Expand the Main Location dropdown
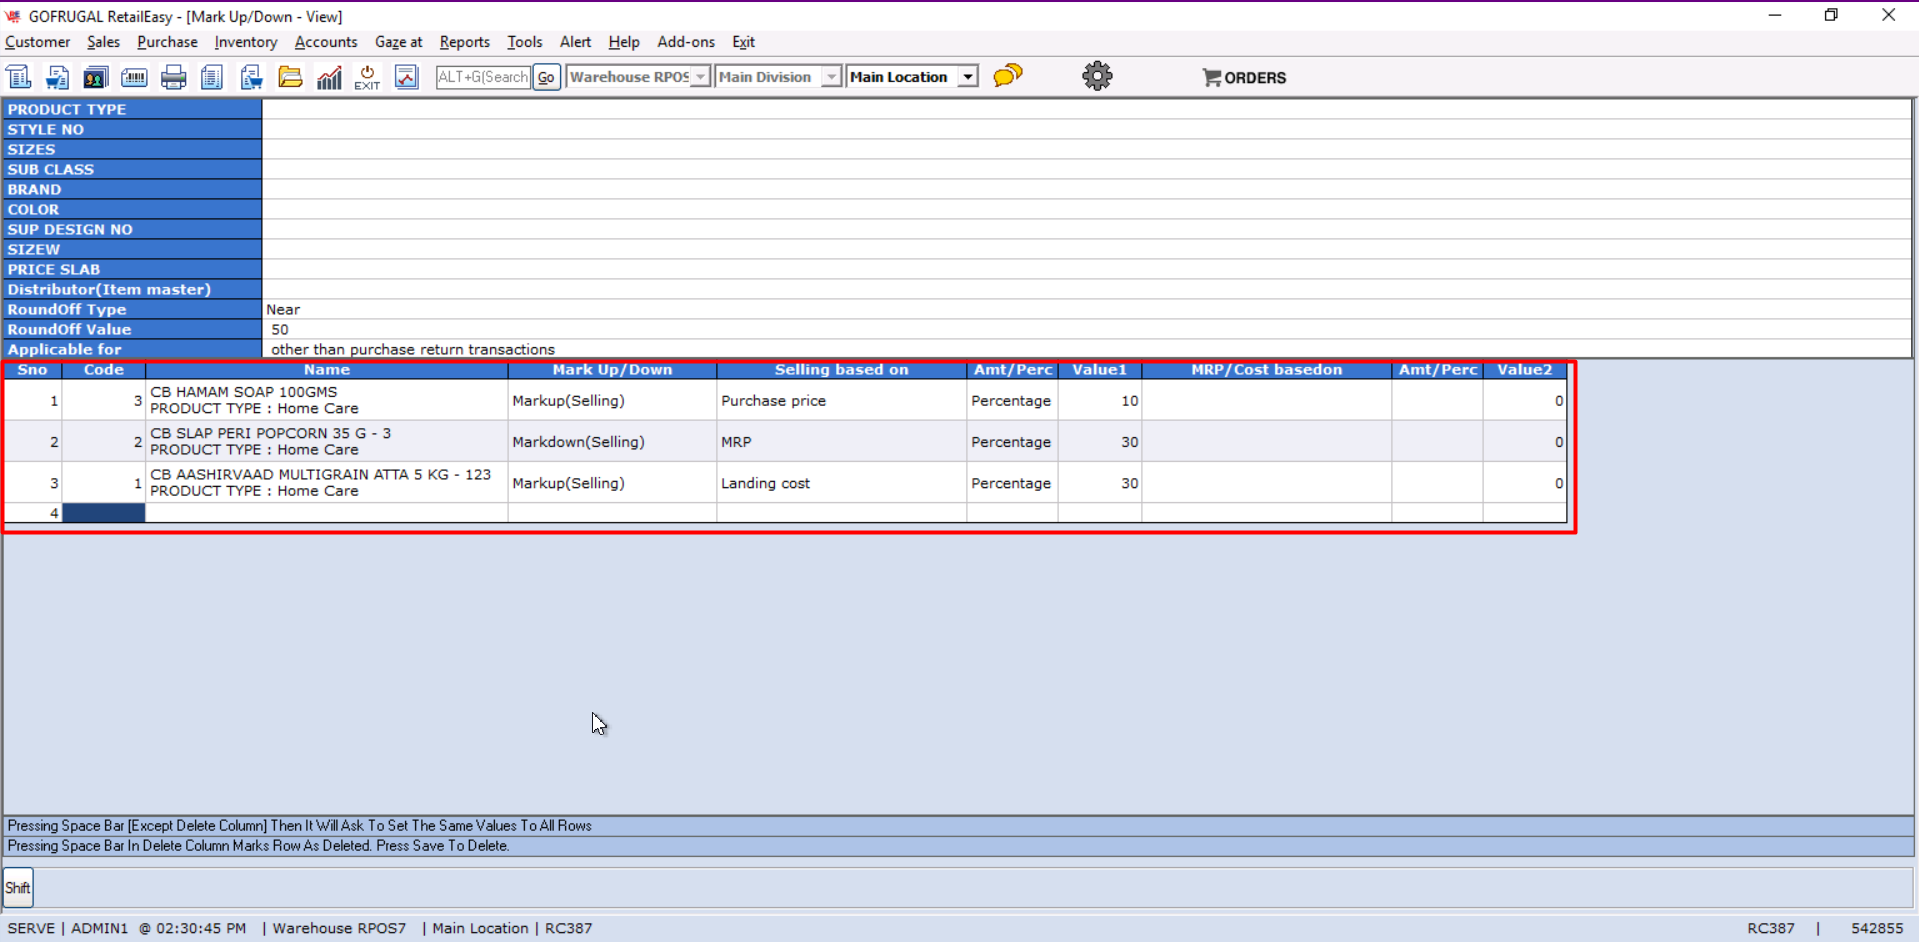Viewport: 1919px width, 942px height. pos(967,77)
